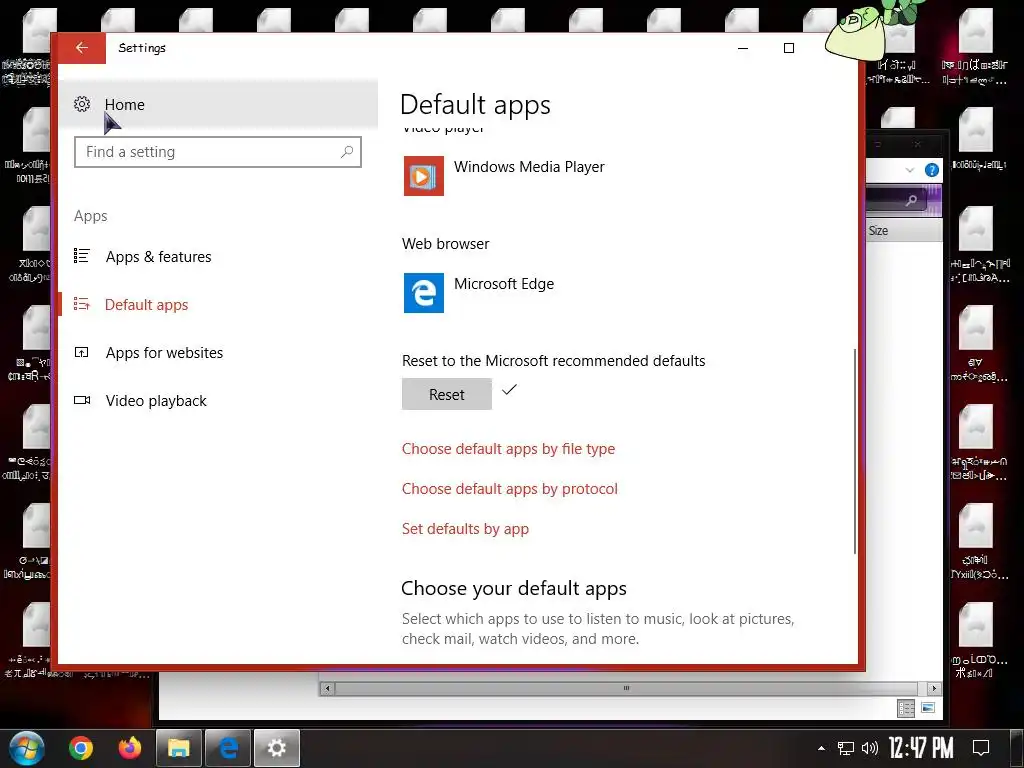Open Settings Home with the gear icon
The image size is (1024, 768).
(x=82, y=104)
